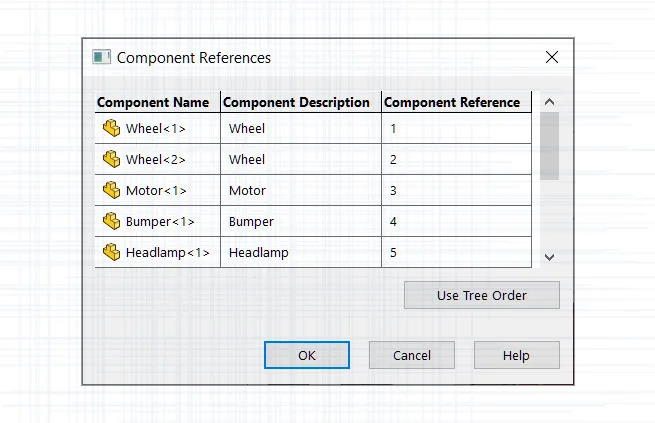Close the Component References dialog

(x=552, y=57)
